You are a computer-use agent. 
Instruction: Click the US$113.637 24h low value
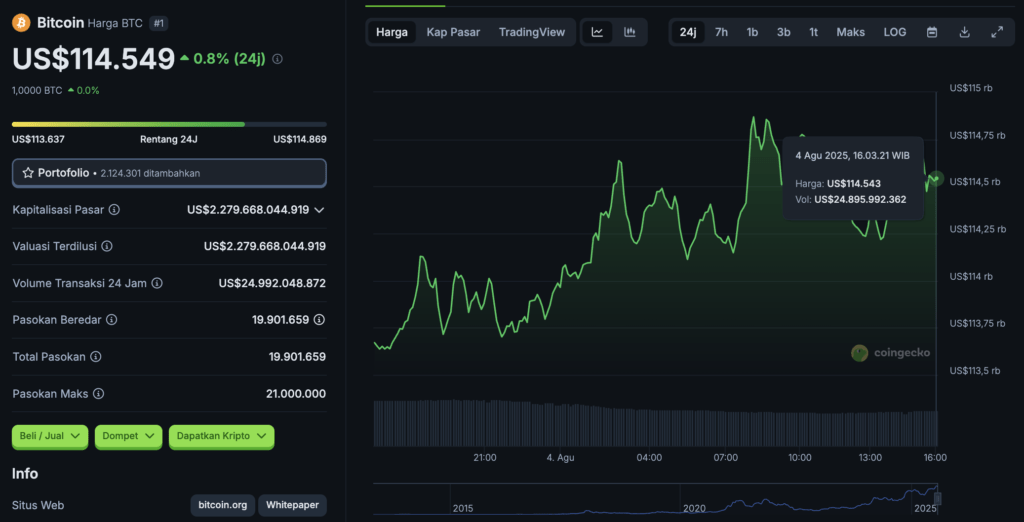pos(38,139)
